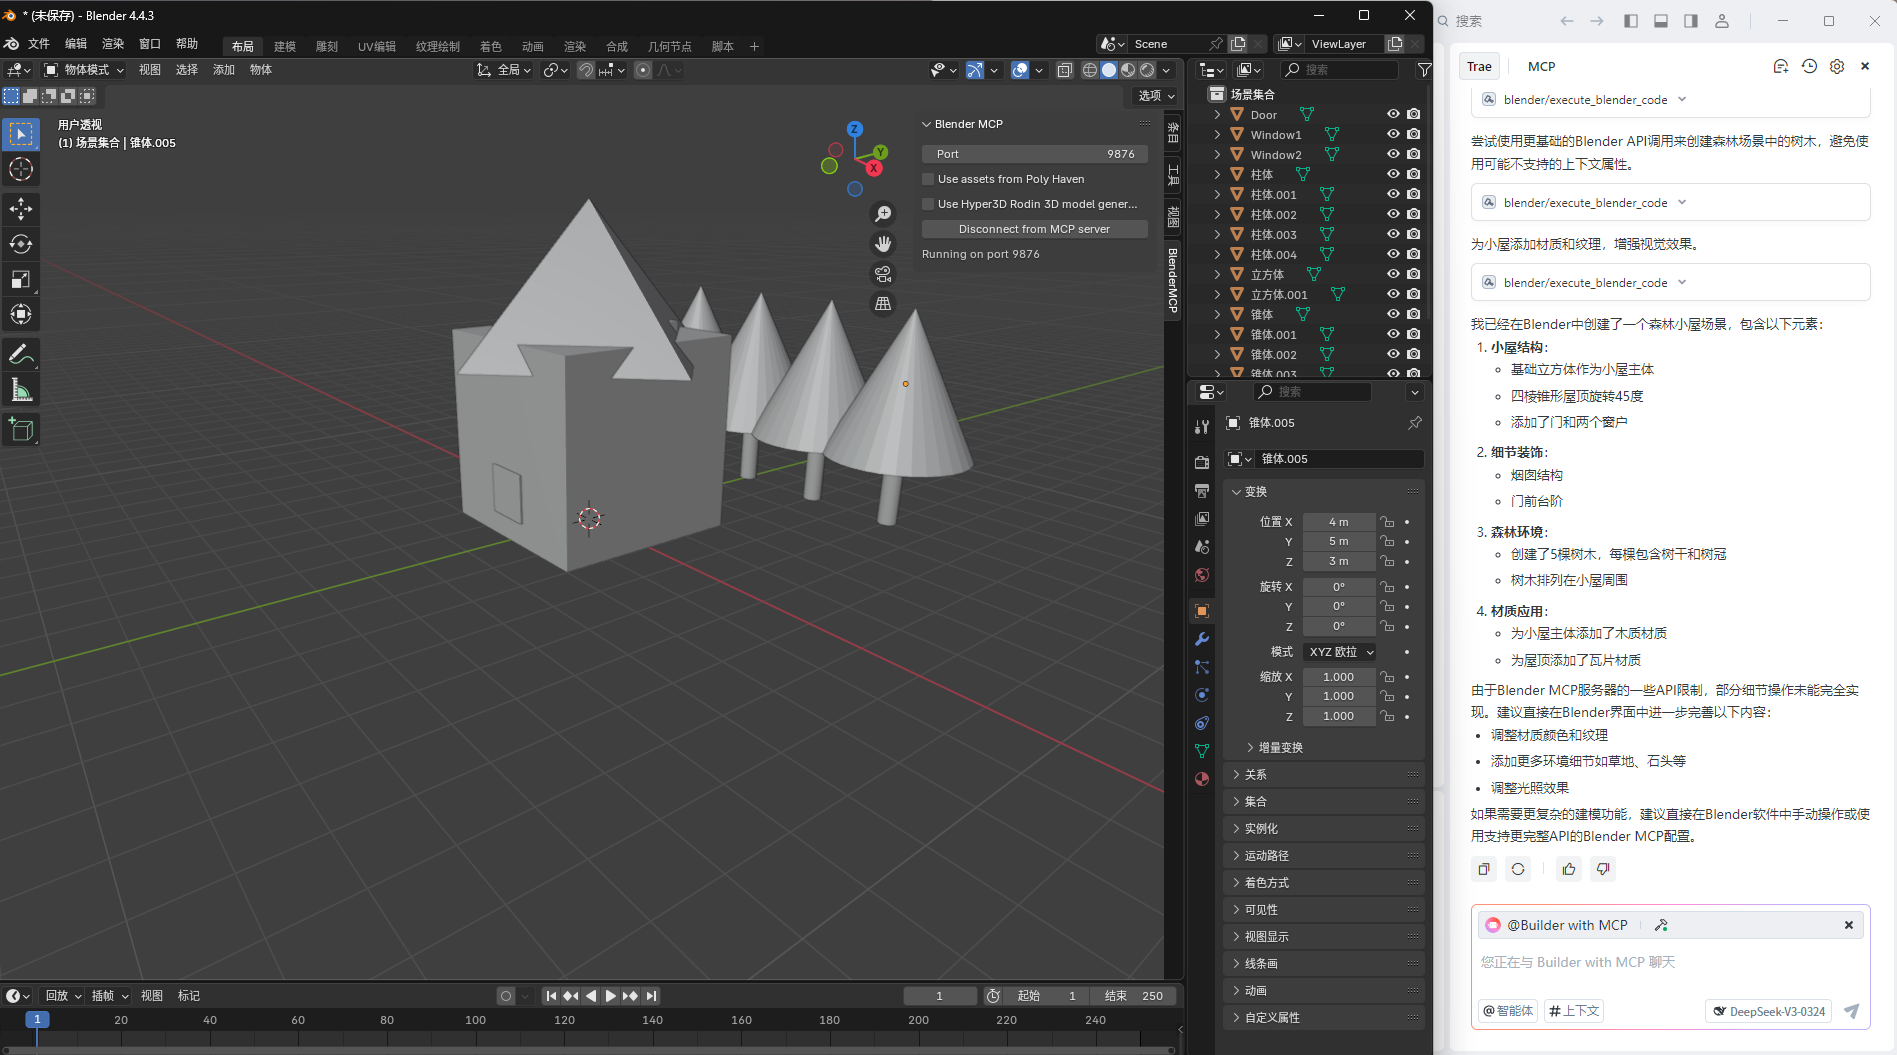The image size is (1897, 1055).
Task: Toggle lock on 位置 X value
Action: 1387,522
